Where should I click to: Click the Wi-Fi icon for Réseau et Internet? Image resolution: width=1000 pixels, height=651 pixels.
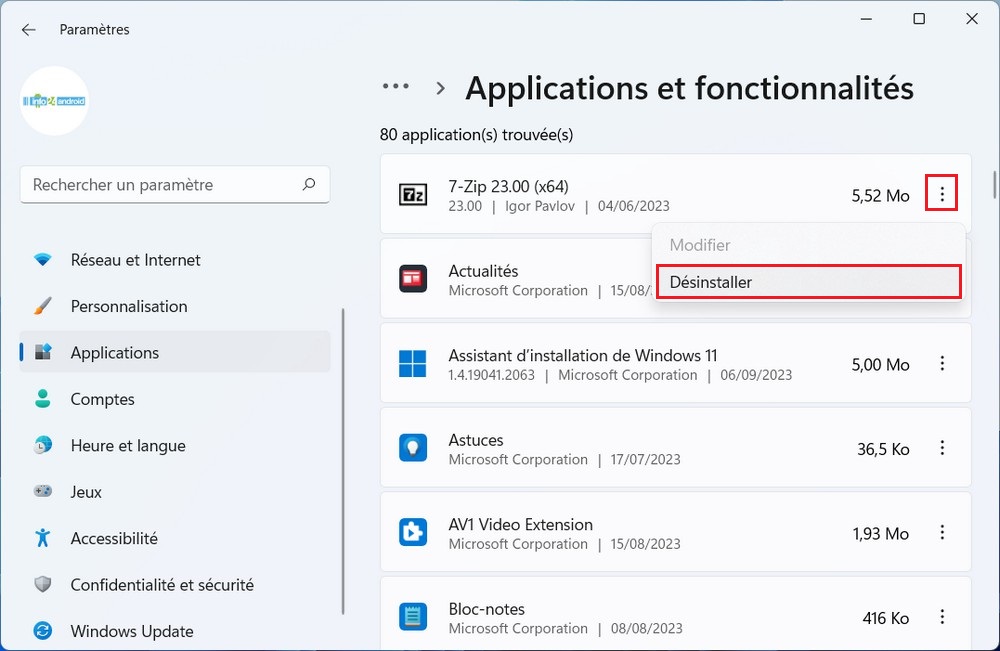click(43, 260)
